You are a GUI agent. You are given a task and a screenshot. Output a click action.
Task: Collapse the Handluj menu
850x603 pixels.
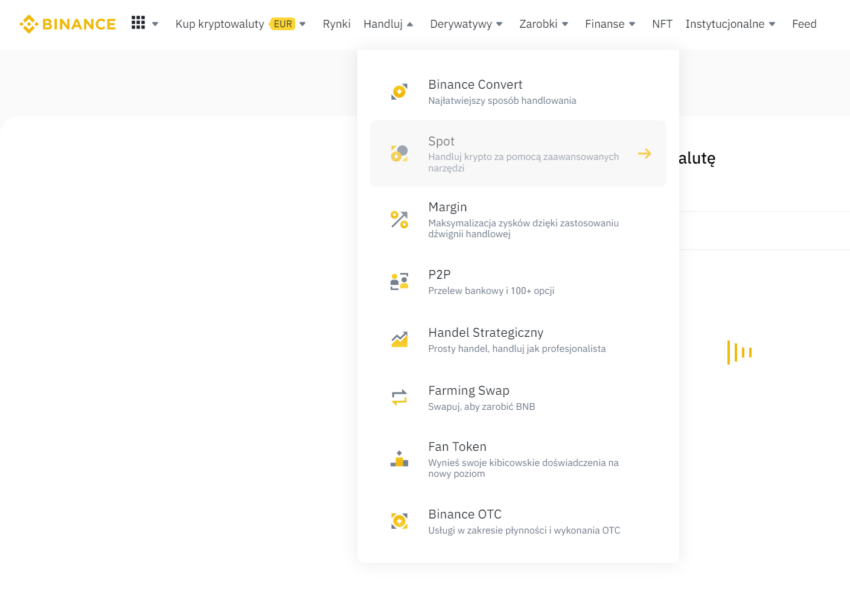coord(388,24)
